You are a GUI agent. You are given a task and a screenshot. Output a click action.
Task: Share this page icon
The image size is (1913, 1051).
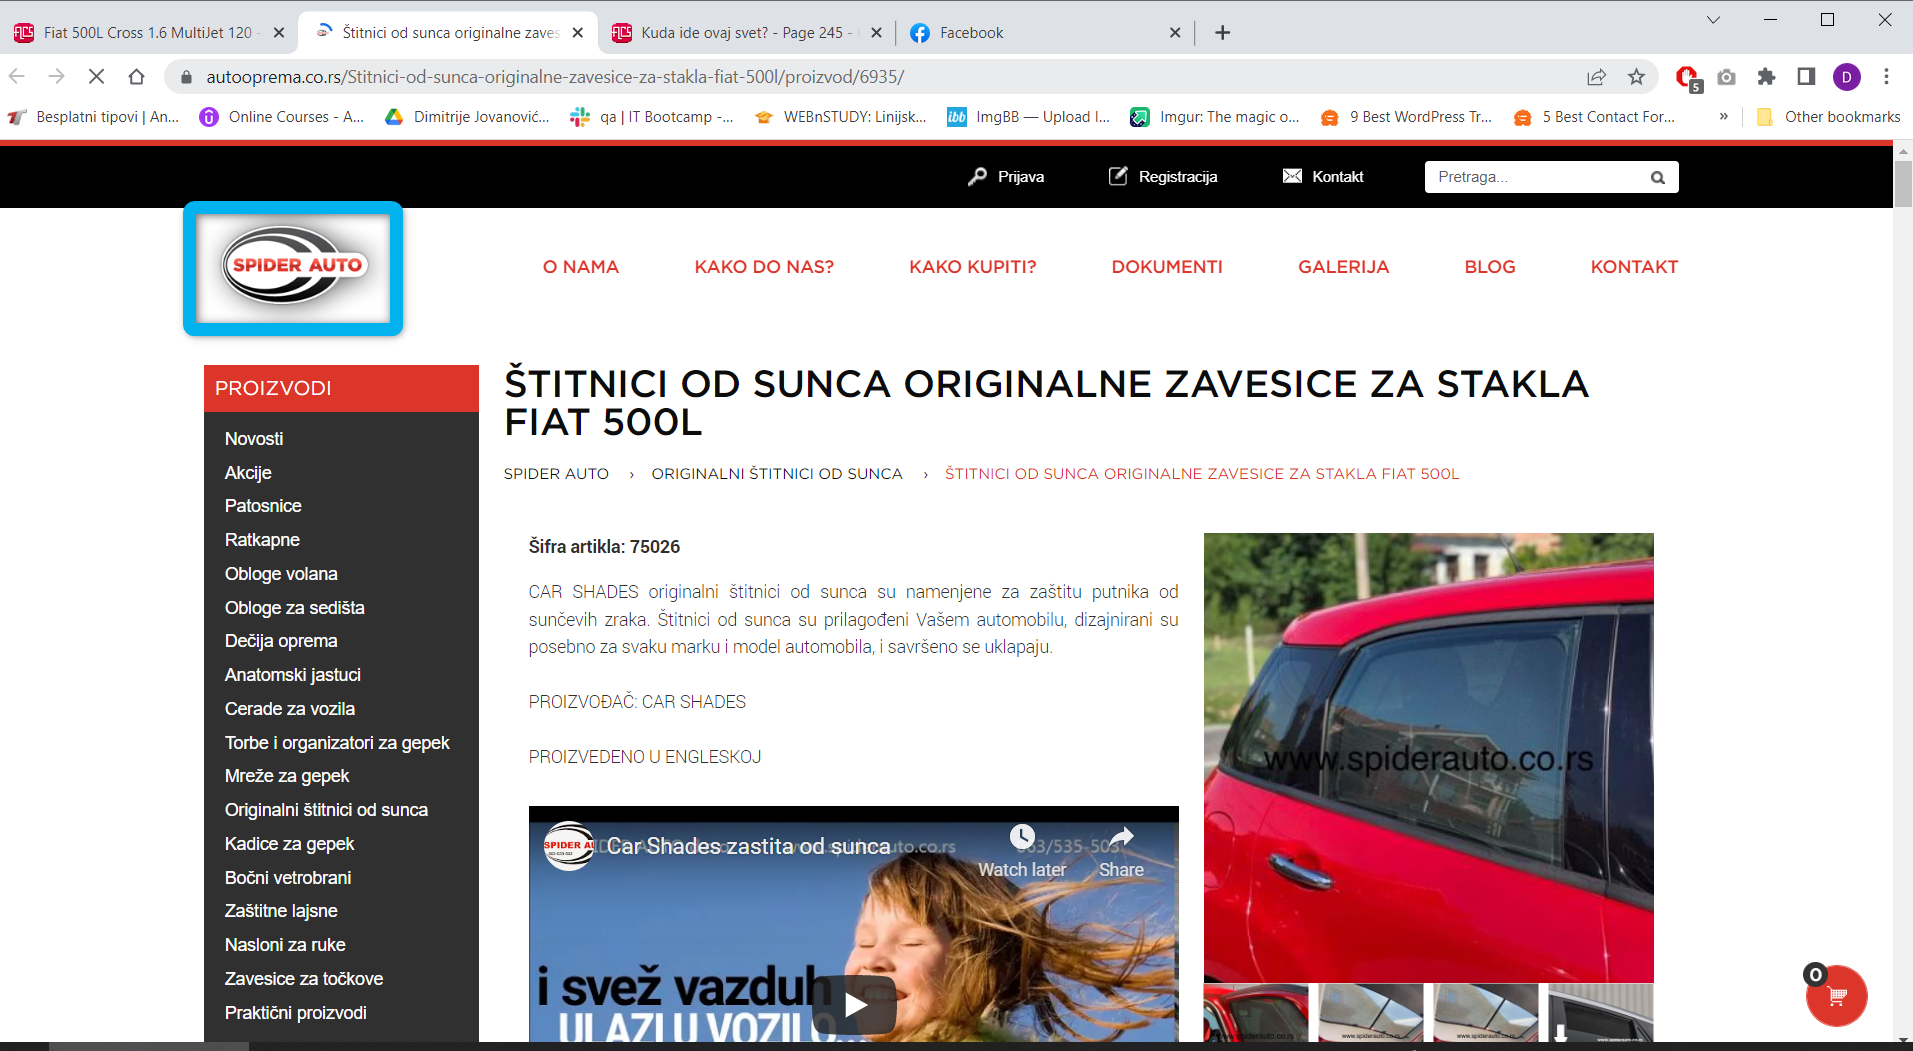pyautogui.click(x=1596, y=77)
